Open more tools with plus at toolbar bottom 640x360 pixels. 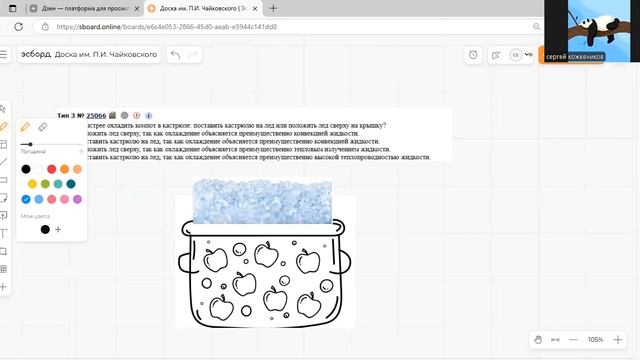click(3, 287)
